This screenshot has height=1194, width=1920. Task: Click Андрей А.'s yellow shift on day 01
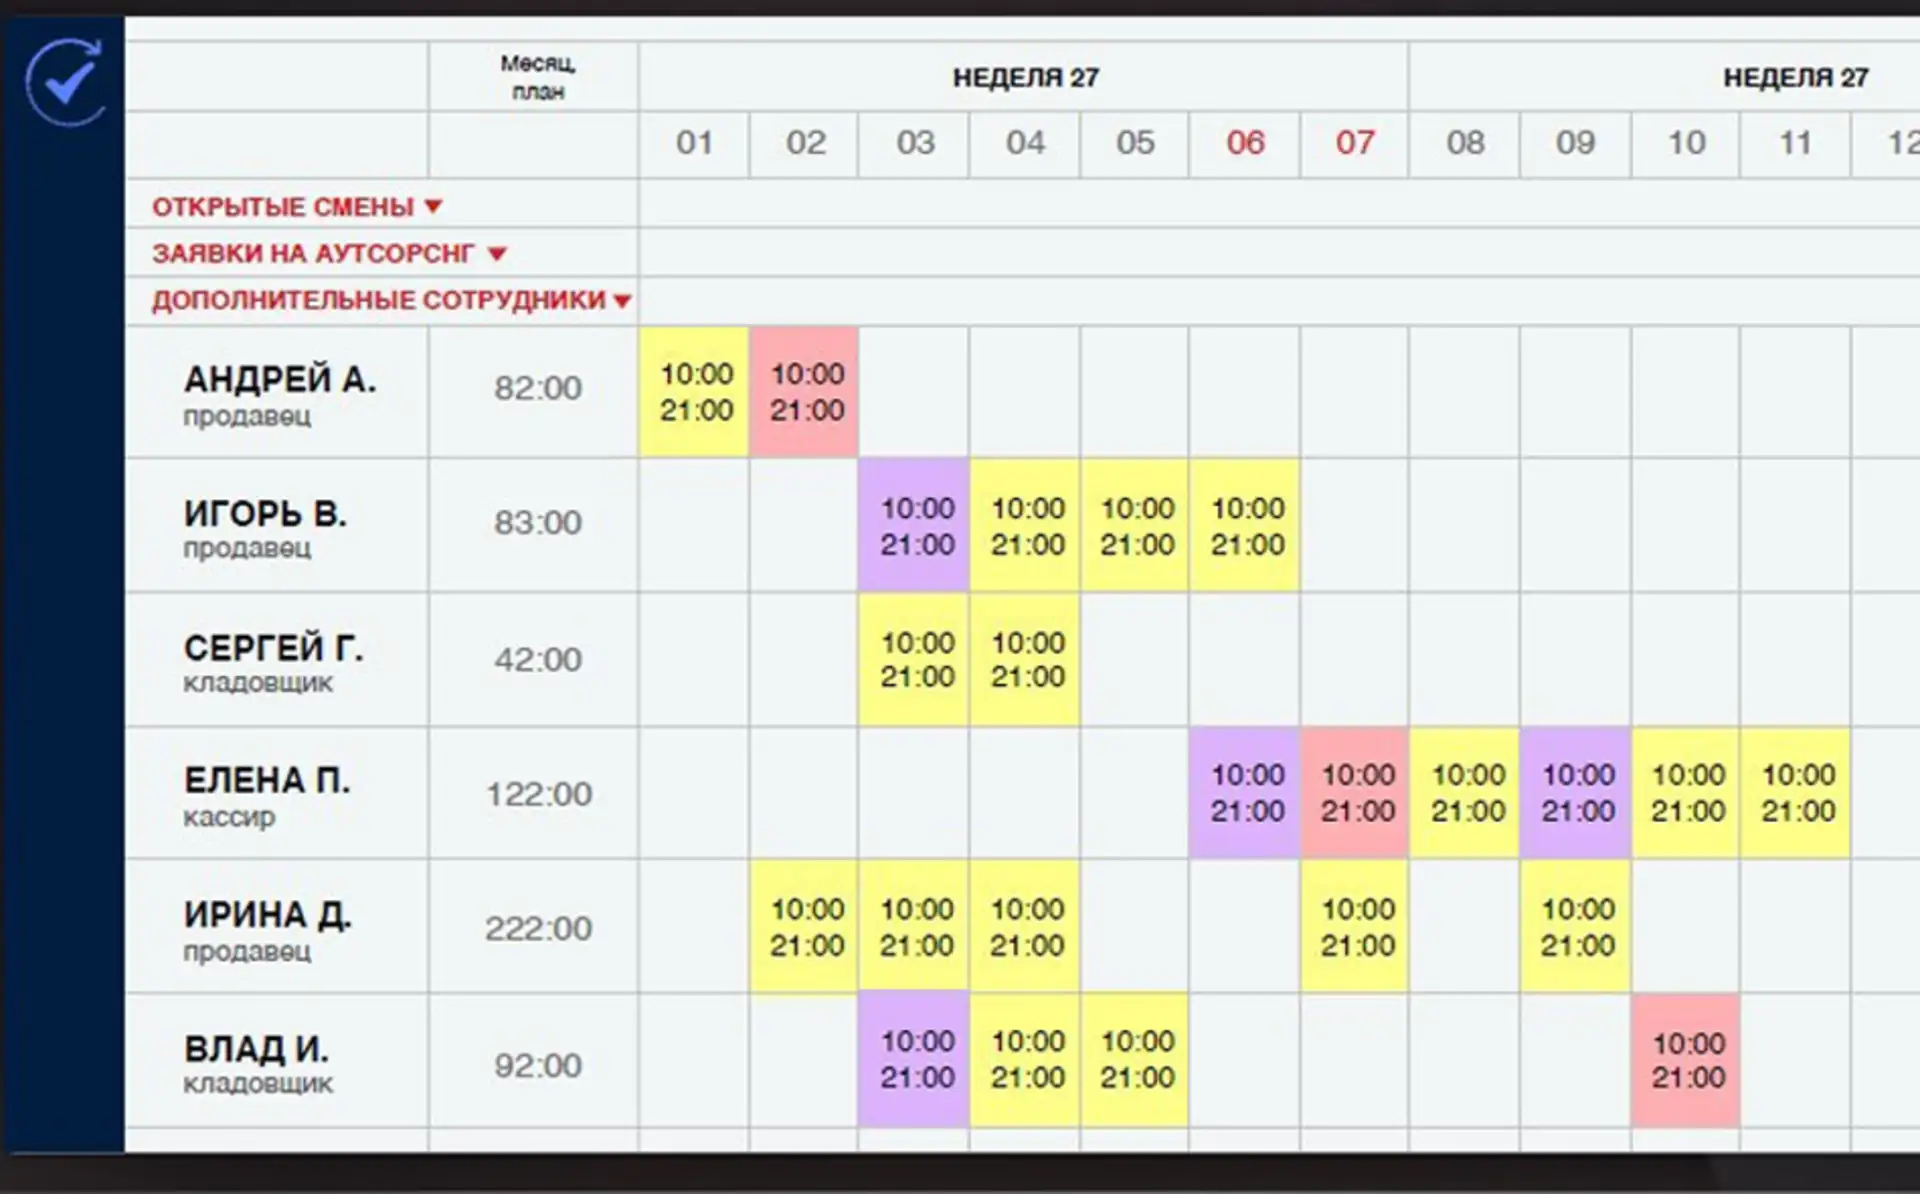pos(695,392)
